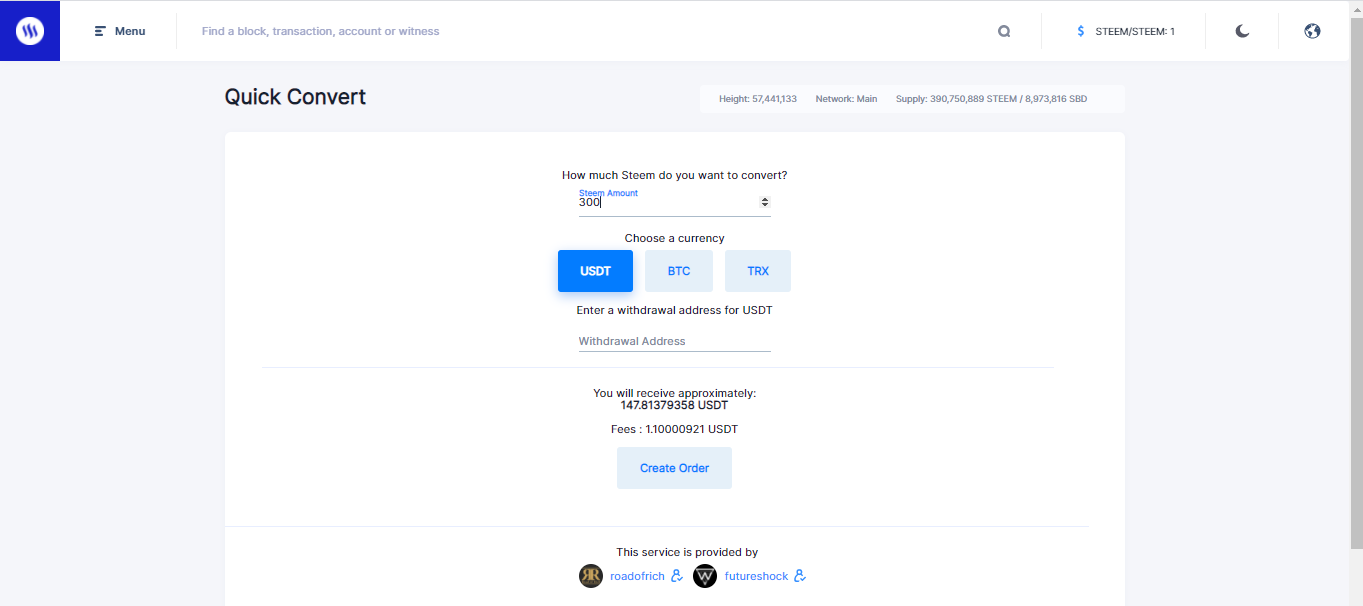This screenshot has width=1363, height=606.
Task: Click the roadofrich avatar image
Action: [x=591, y=576]
